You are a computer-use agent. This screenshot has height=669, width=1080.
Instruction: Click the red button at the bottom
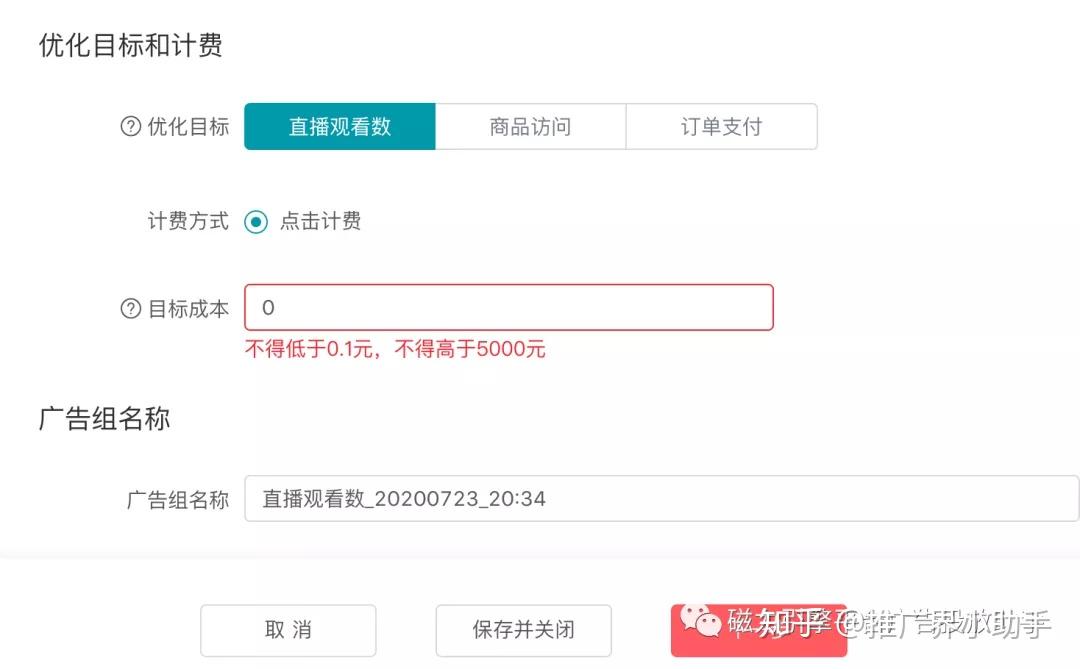click(x=758, y=632)
